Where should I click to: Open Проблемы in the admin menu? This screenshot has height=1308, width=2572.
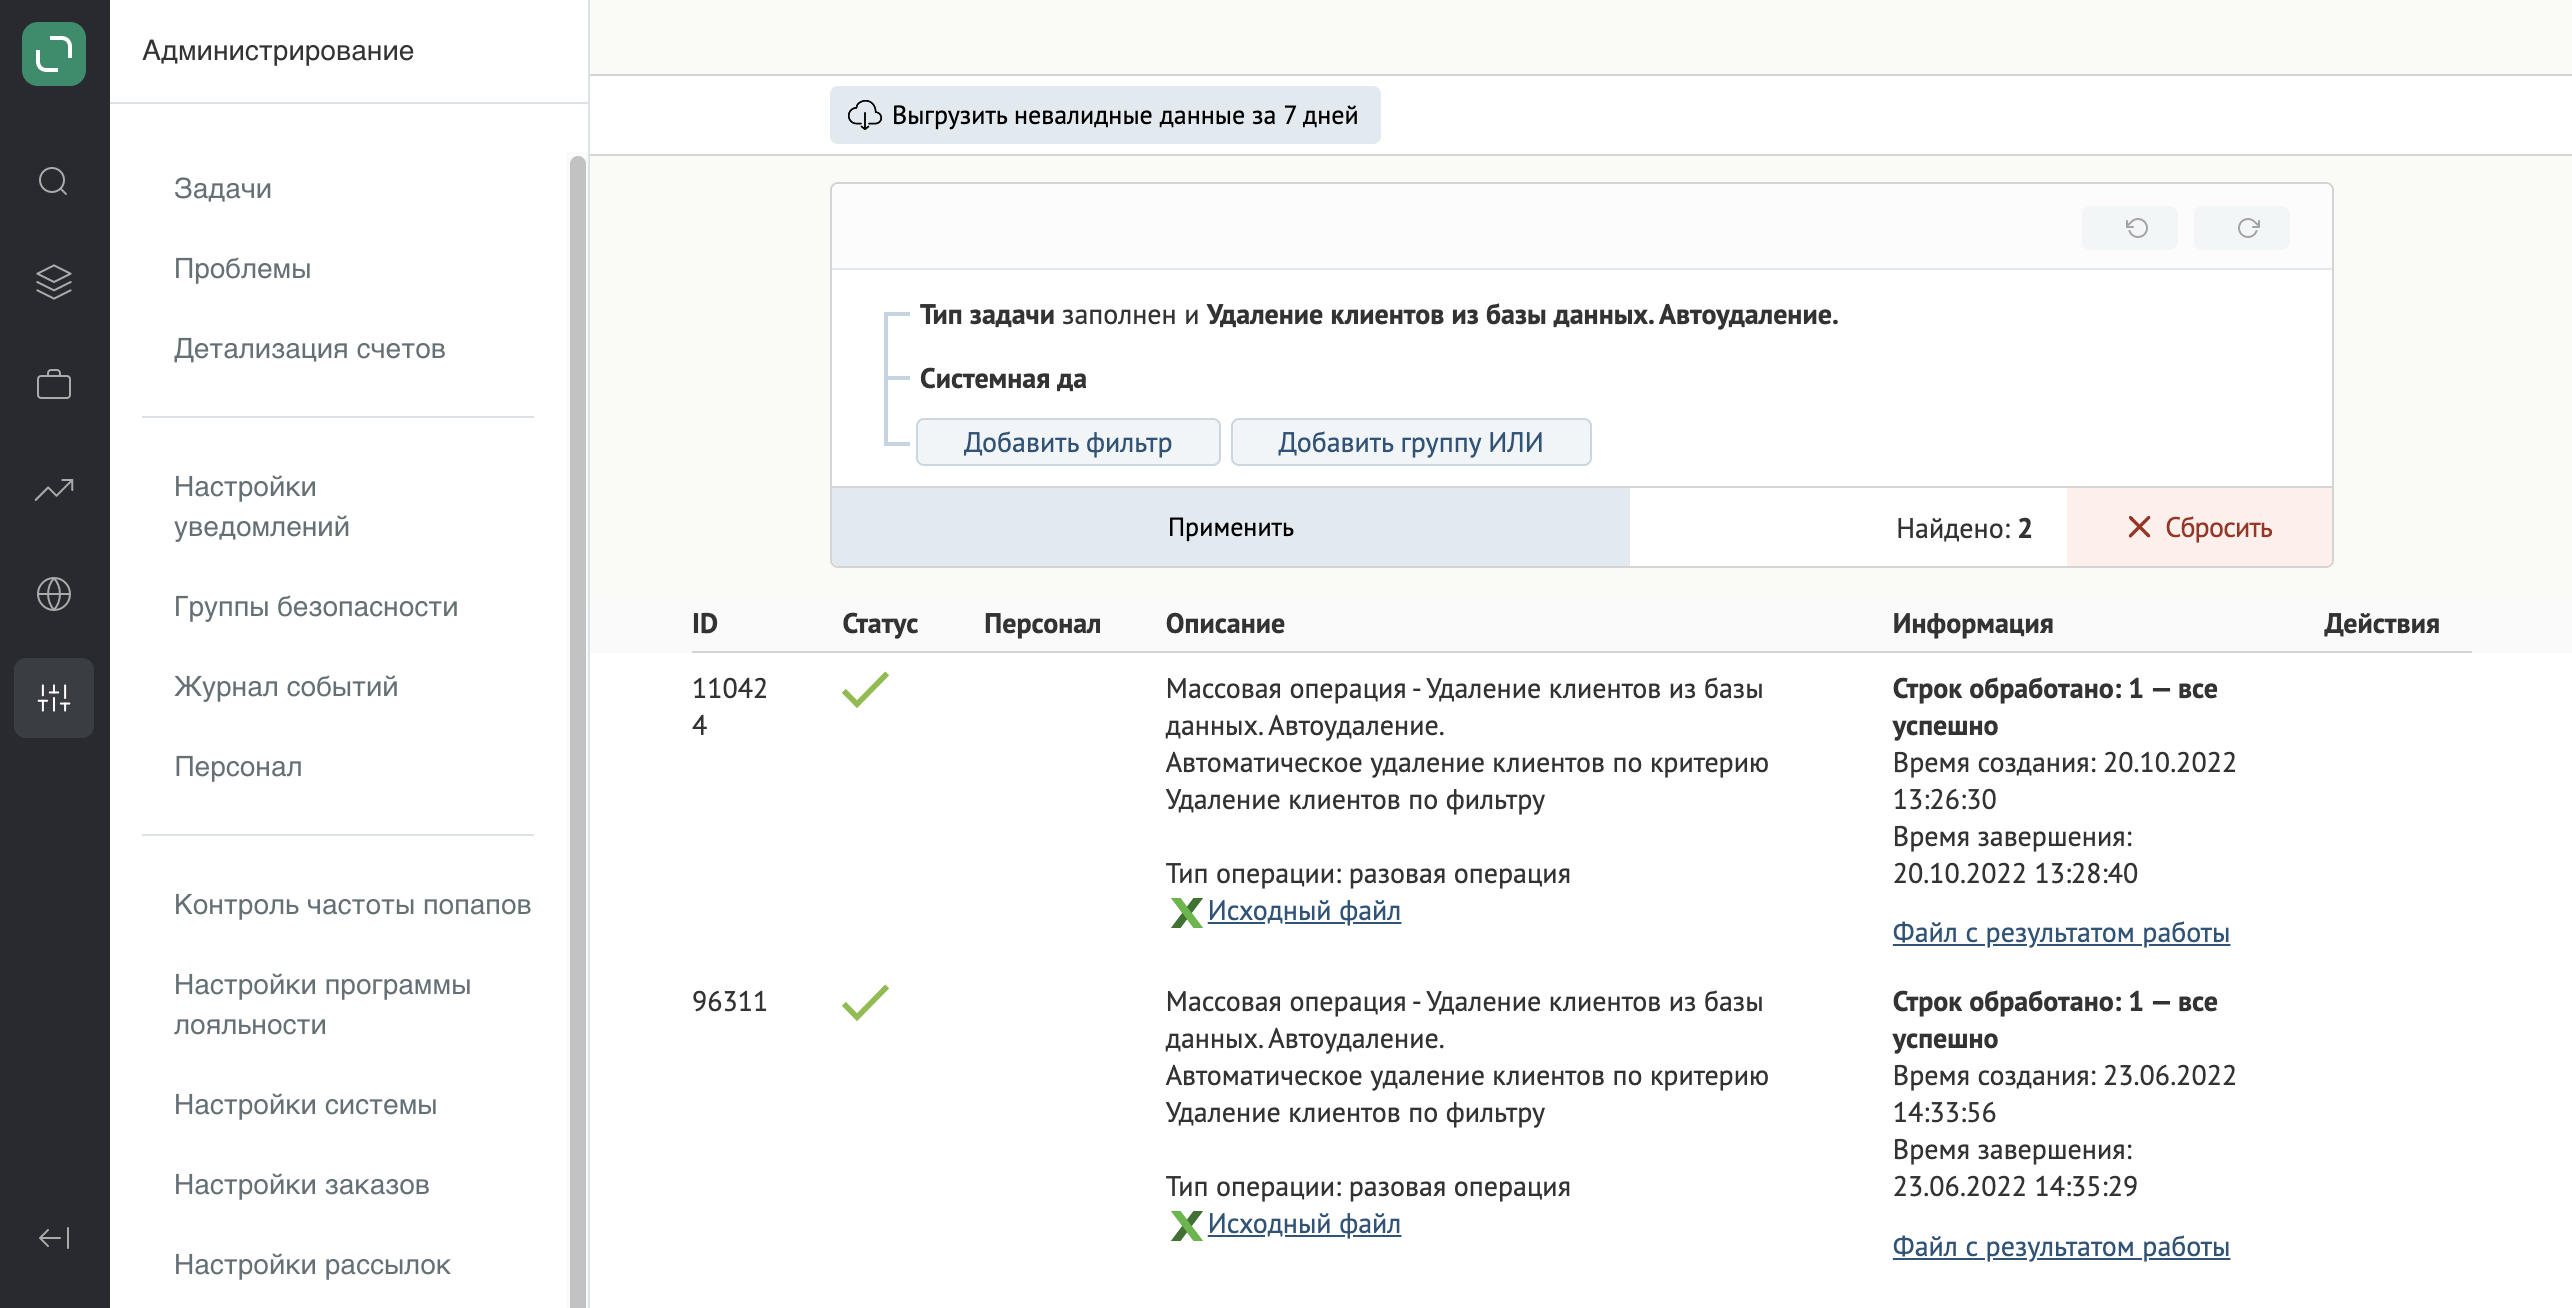click(x=242, y=268)
